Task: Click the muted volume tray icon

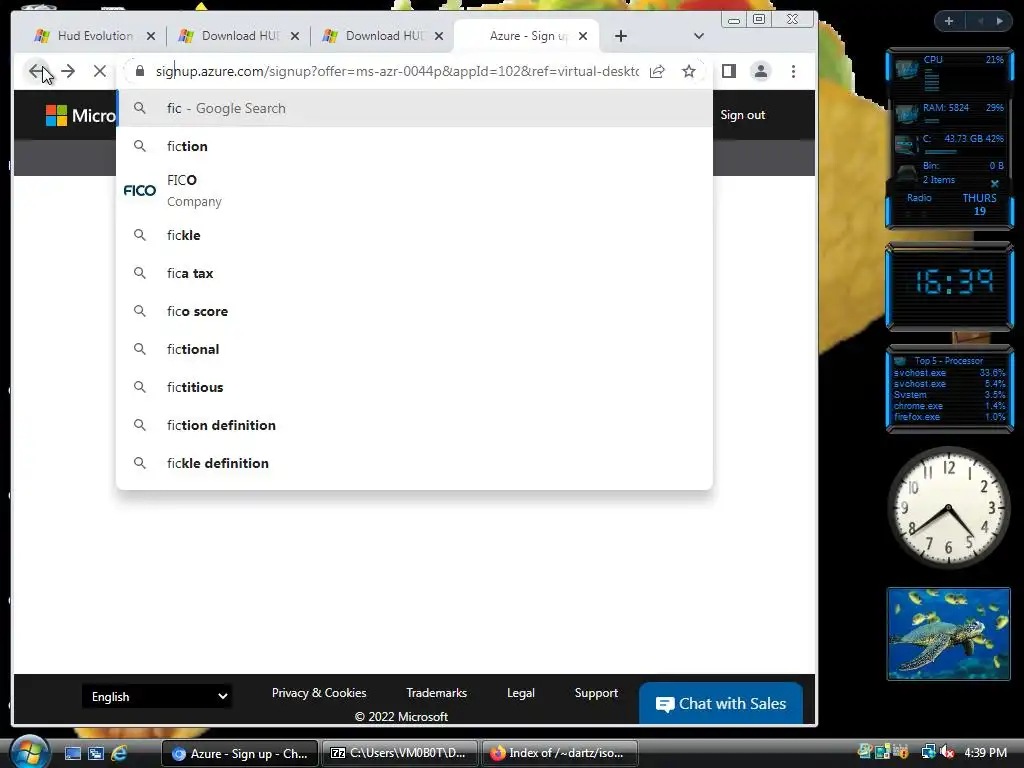Action: click(x=946, y=752)
